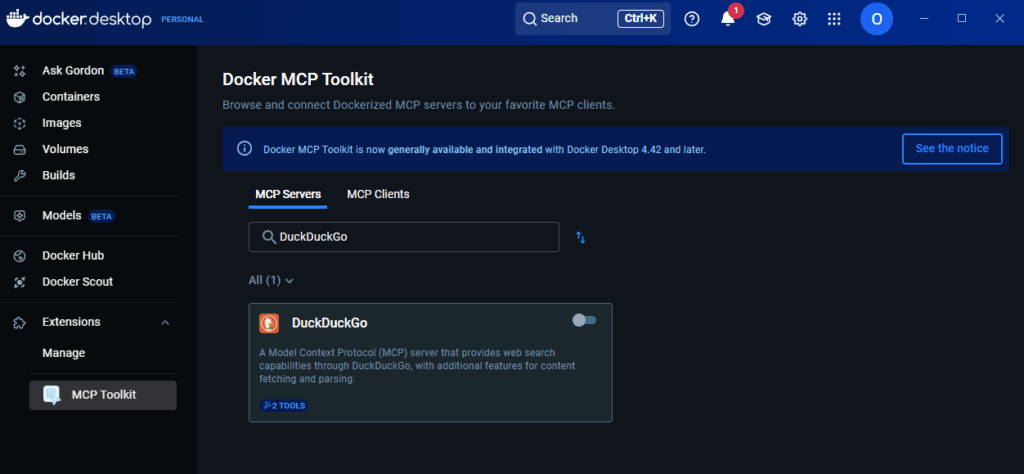The height and width of the screenshot is (474, 1024).
Task: Open the apps grid icon
Action: coord(835,19)
